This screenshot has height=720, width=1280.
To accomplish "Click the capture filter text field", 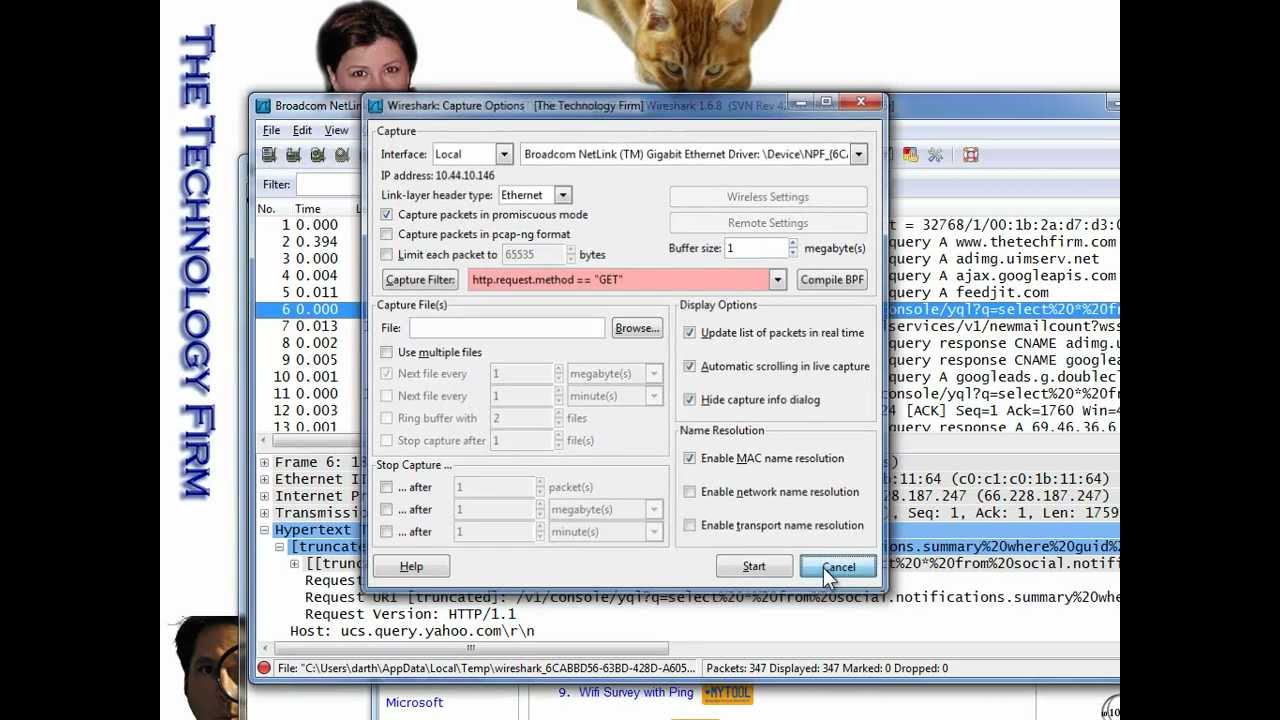I will pyautogui.click(x=618, y=280).
